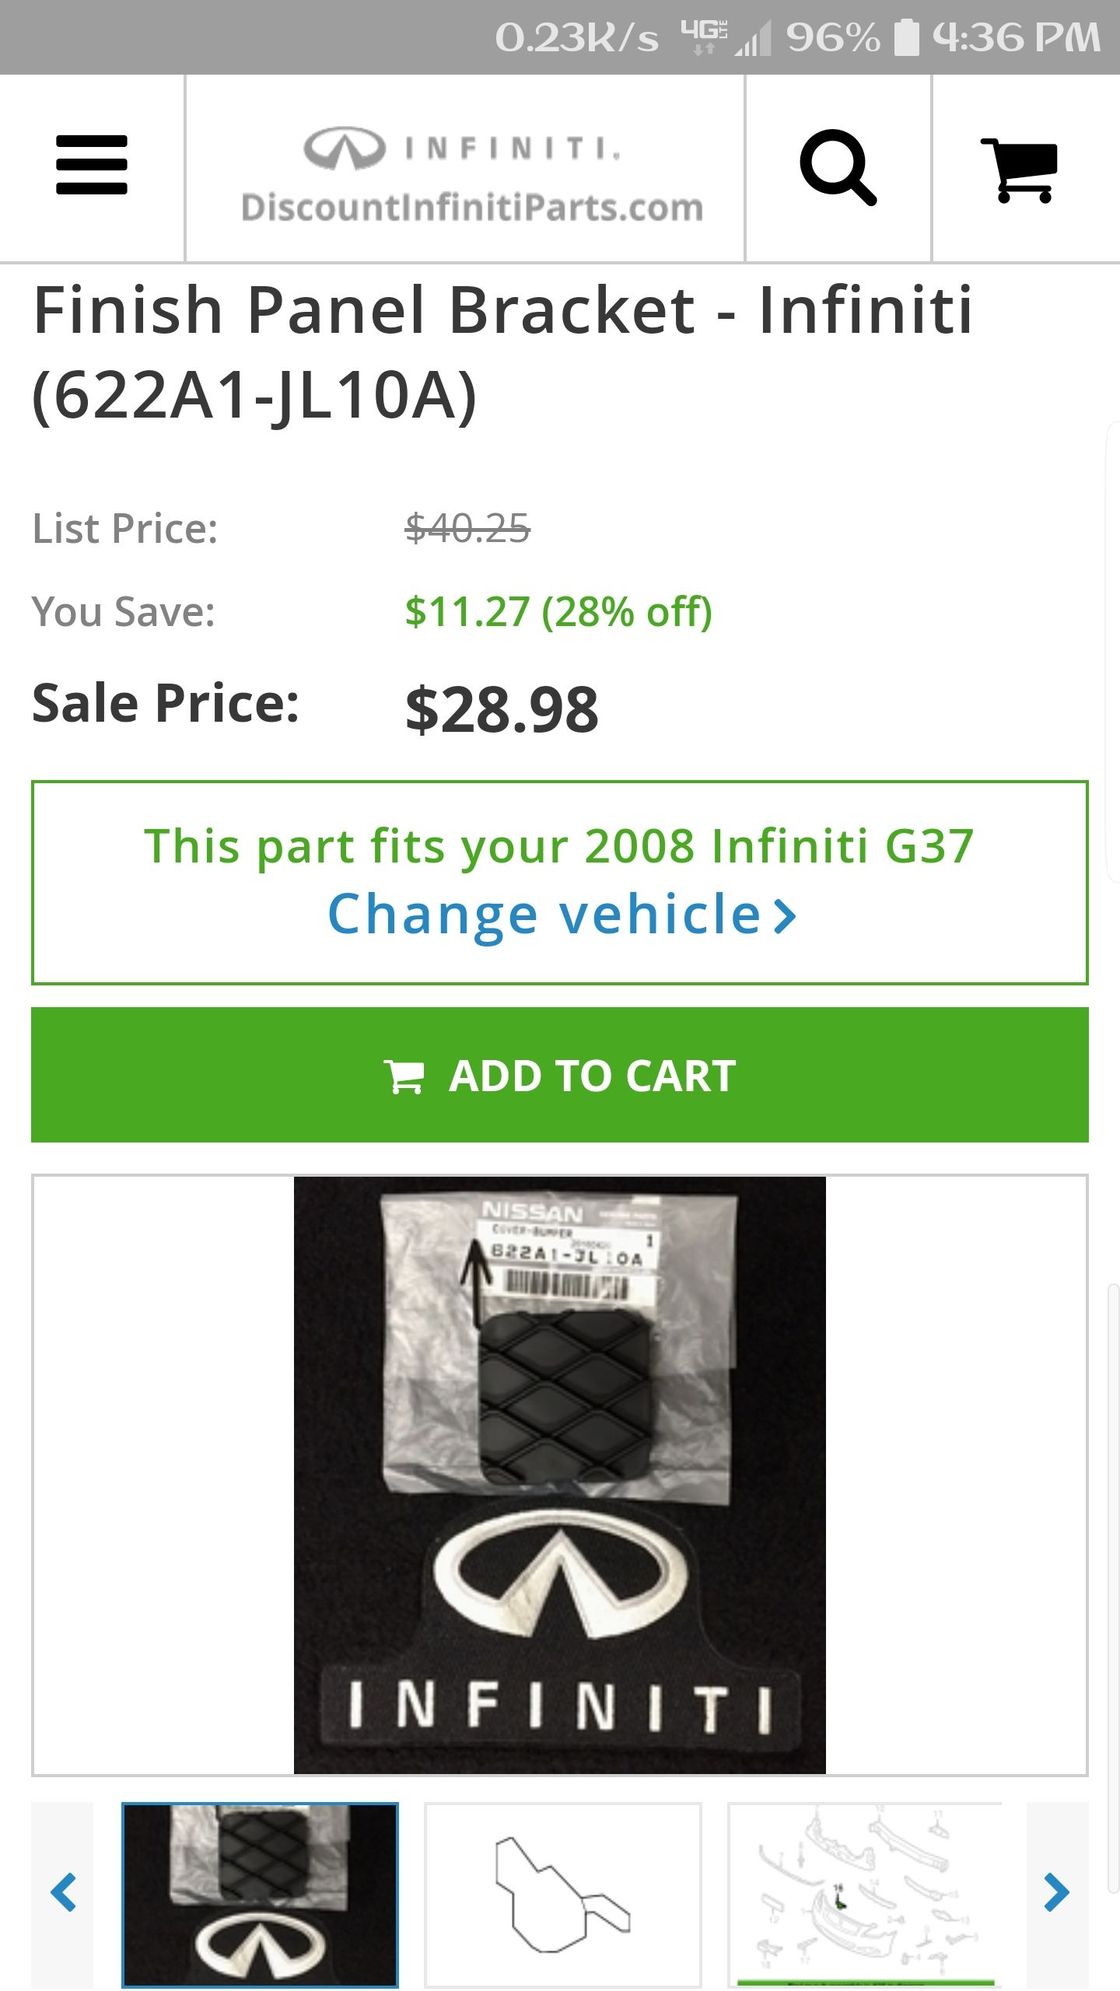Viewport: 1120px width, 1991px height.
Task: Open the hamburger menu
Action: [92, 166]
